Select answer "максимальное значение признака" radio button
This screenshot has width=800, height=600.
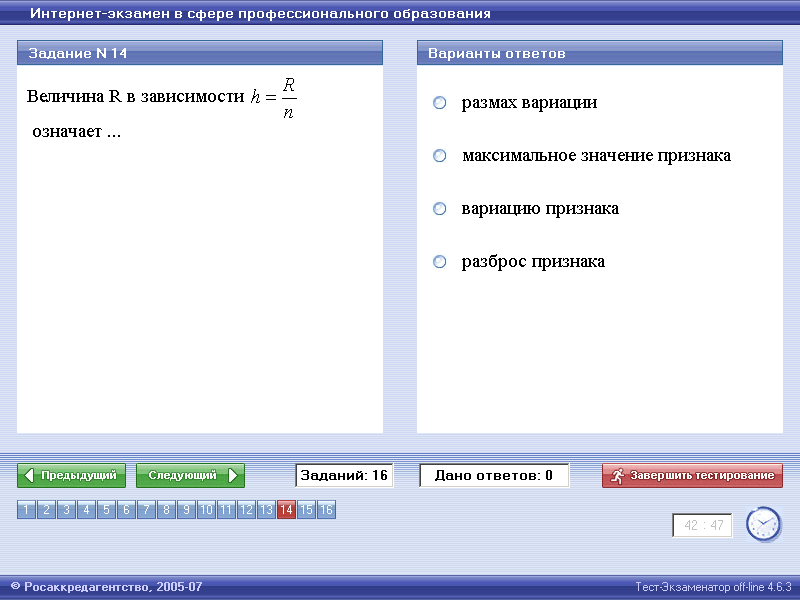(x=439, y=156)
